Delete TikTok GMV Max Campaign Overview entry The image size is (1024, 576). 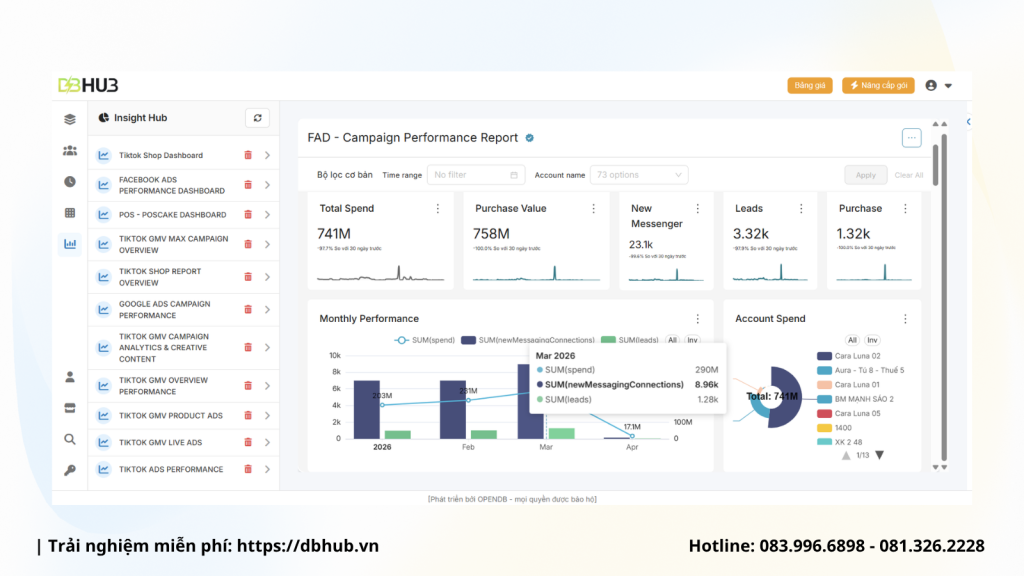[248, 244]
